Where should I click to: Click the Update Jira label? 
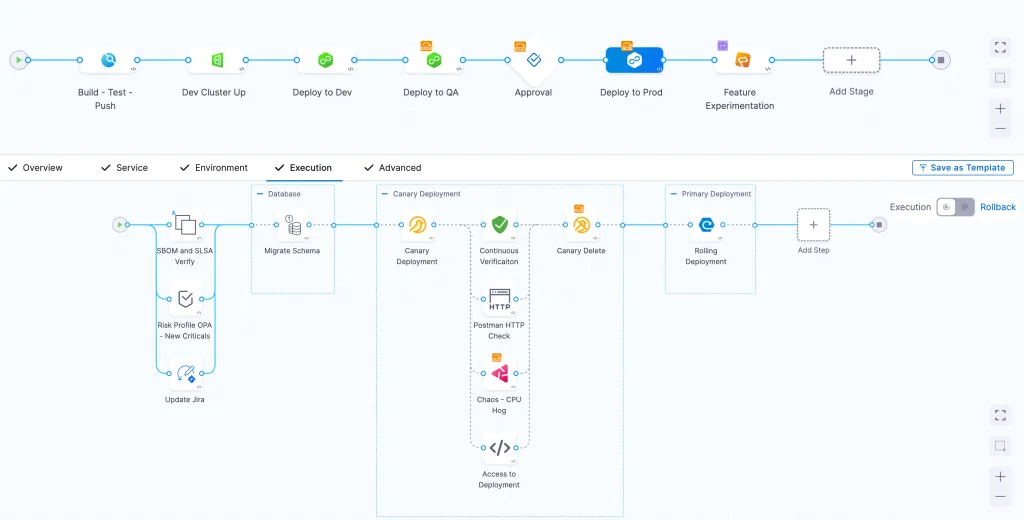point(185,400)
